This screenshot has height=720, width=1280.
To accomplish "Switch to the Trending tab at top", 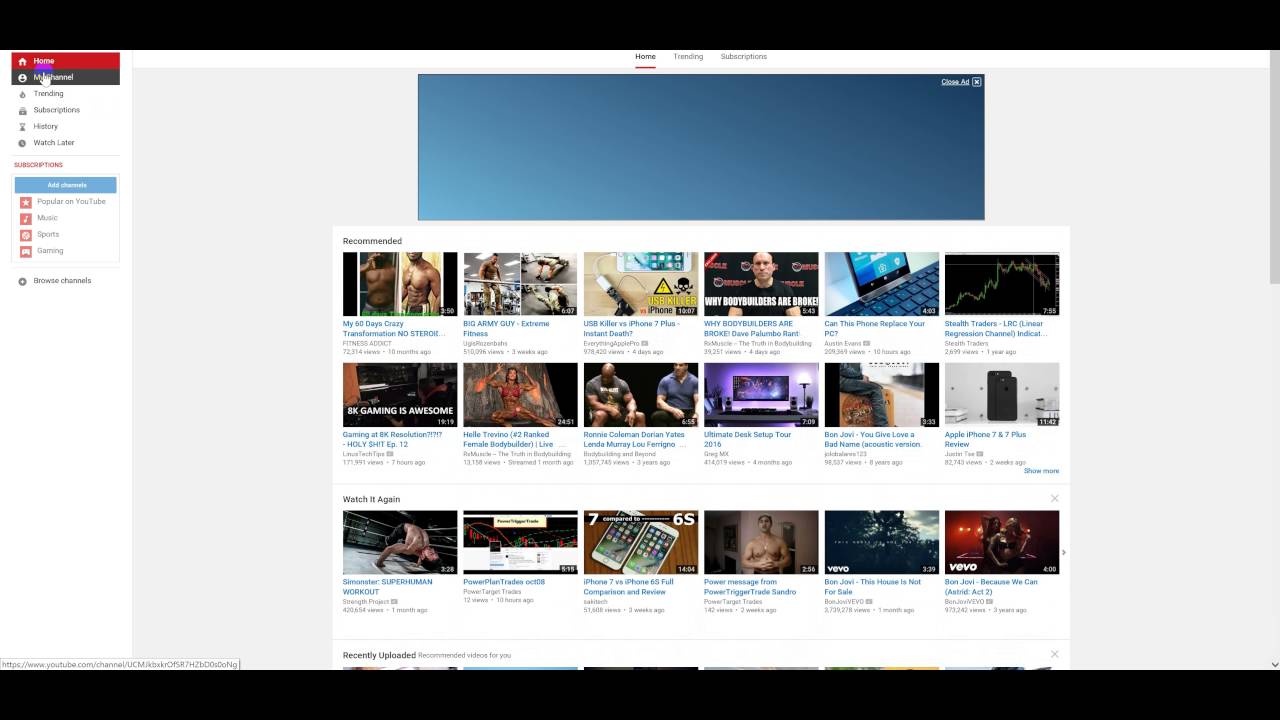I will pos(688,57).
